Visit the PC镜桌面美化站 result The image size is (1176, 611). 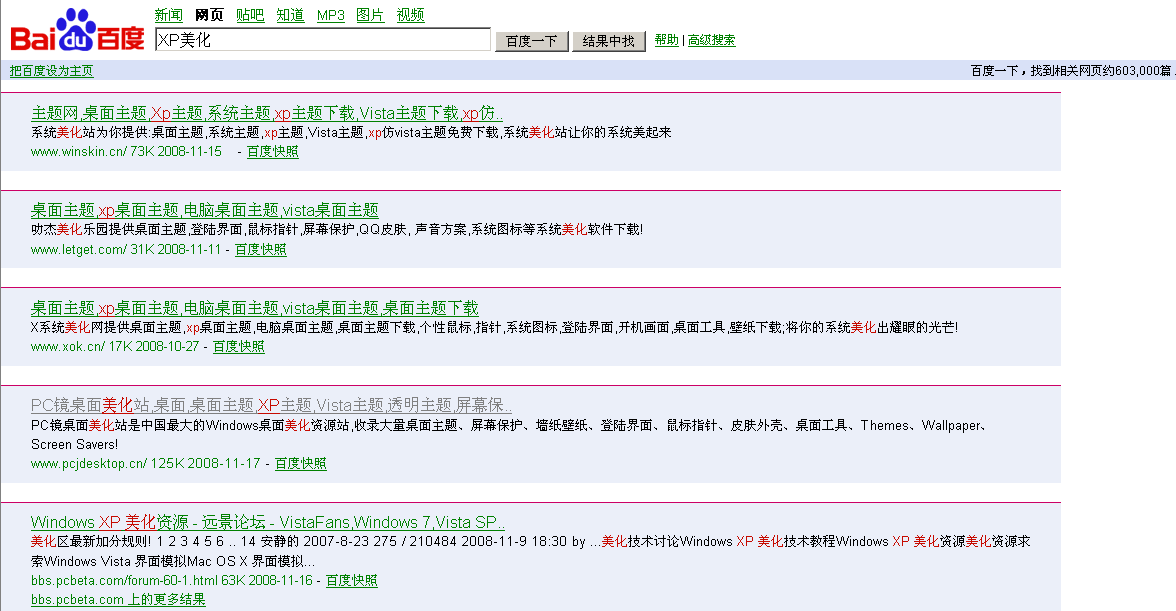(270, 405)
